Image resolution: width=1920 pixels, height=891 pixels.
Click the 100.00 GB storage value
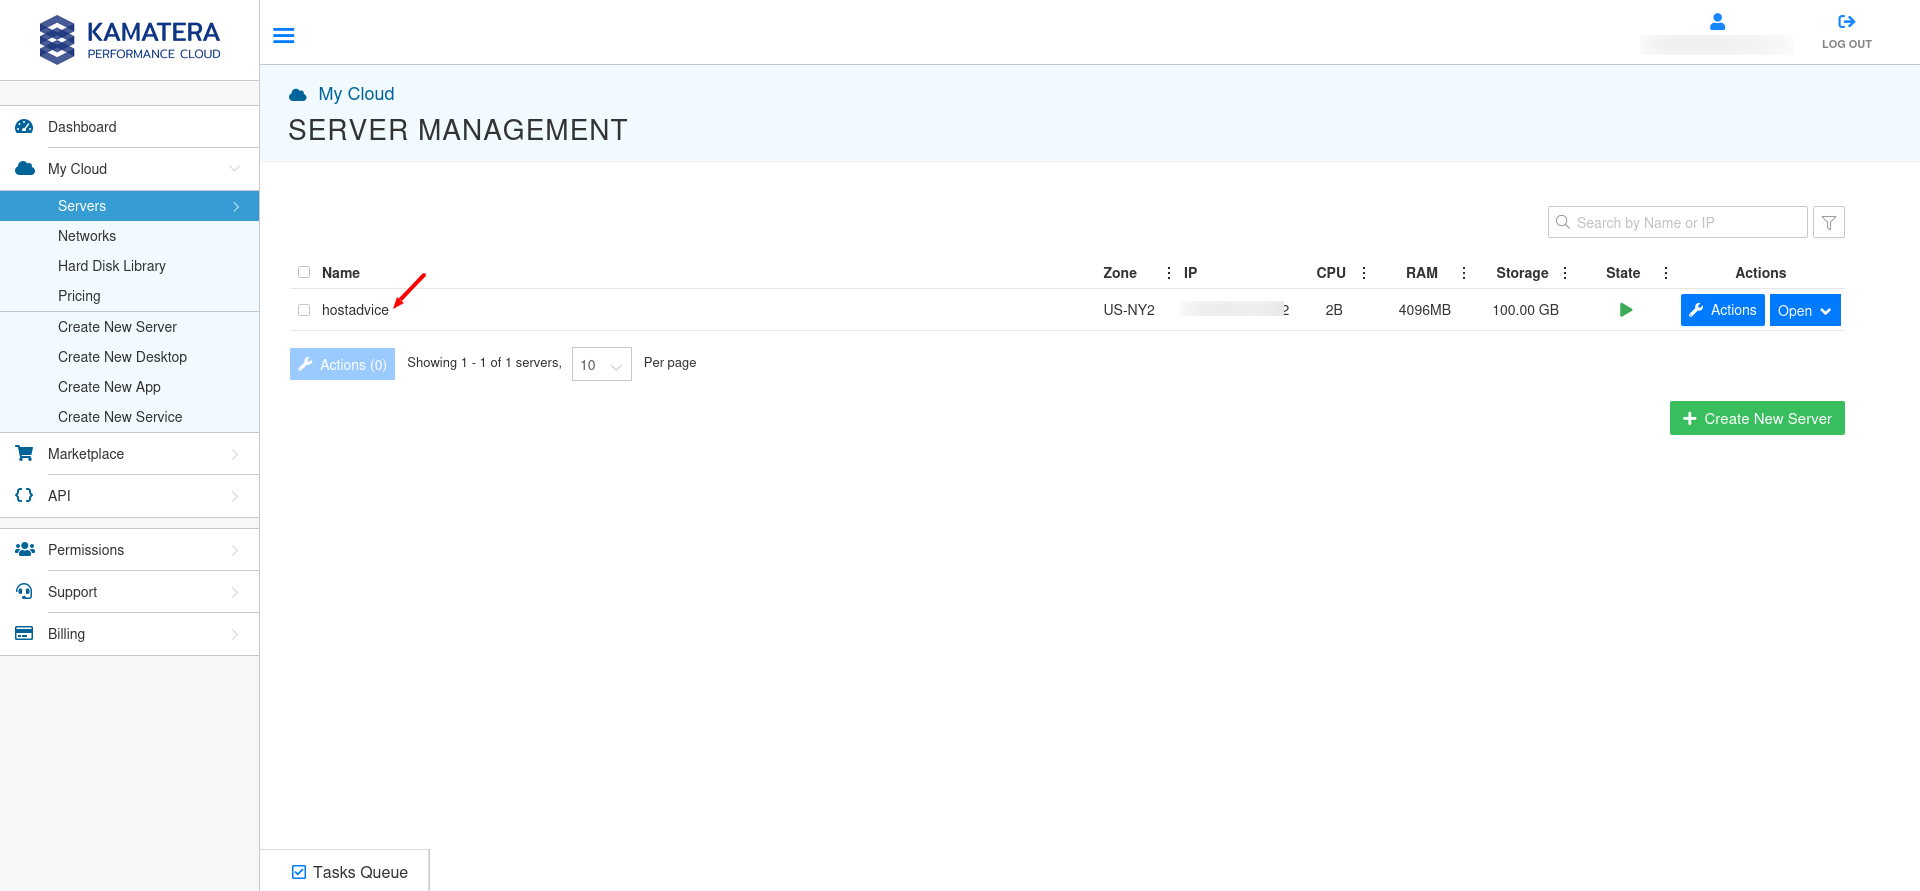(1525, 310)
